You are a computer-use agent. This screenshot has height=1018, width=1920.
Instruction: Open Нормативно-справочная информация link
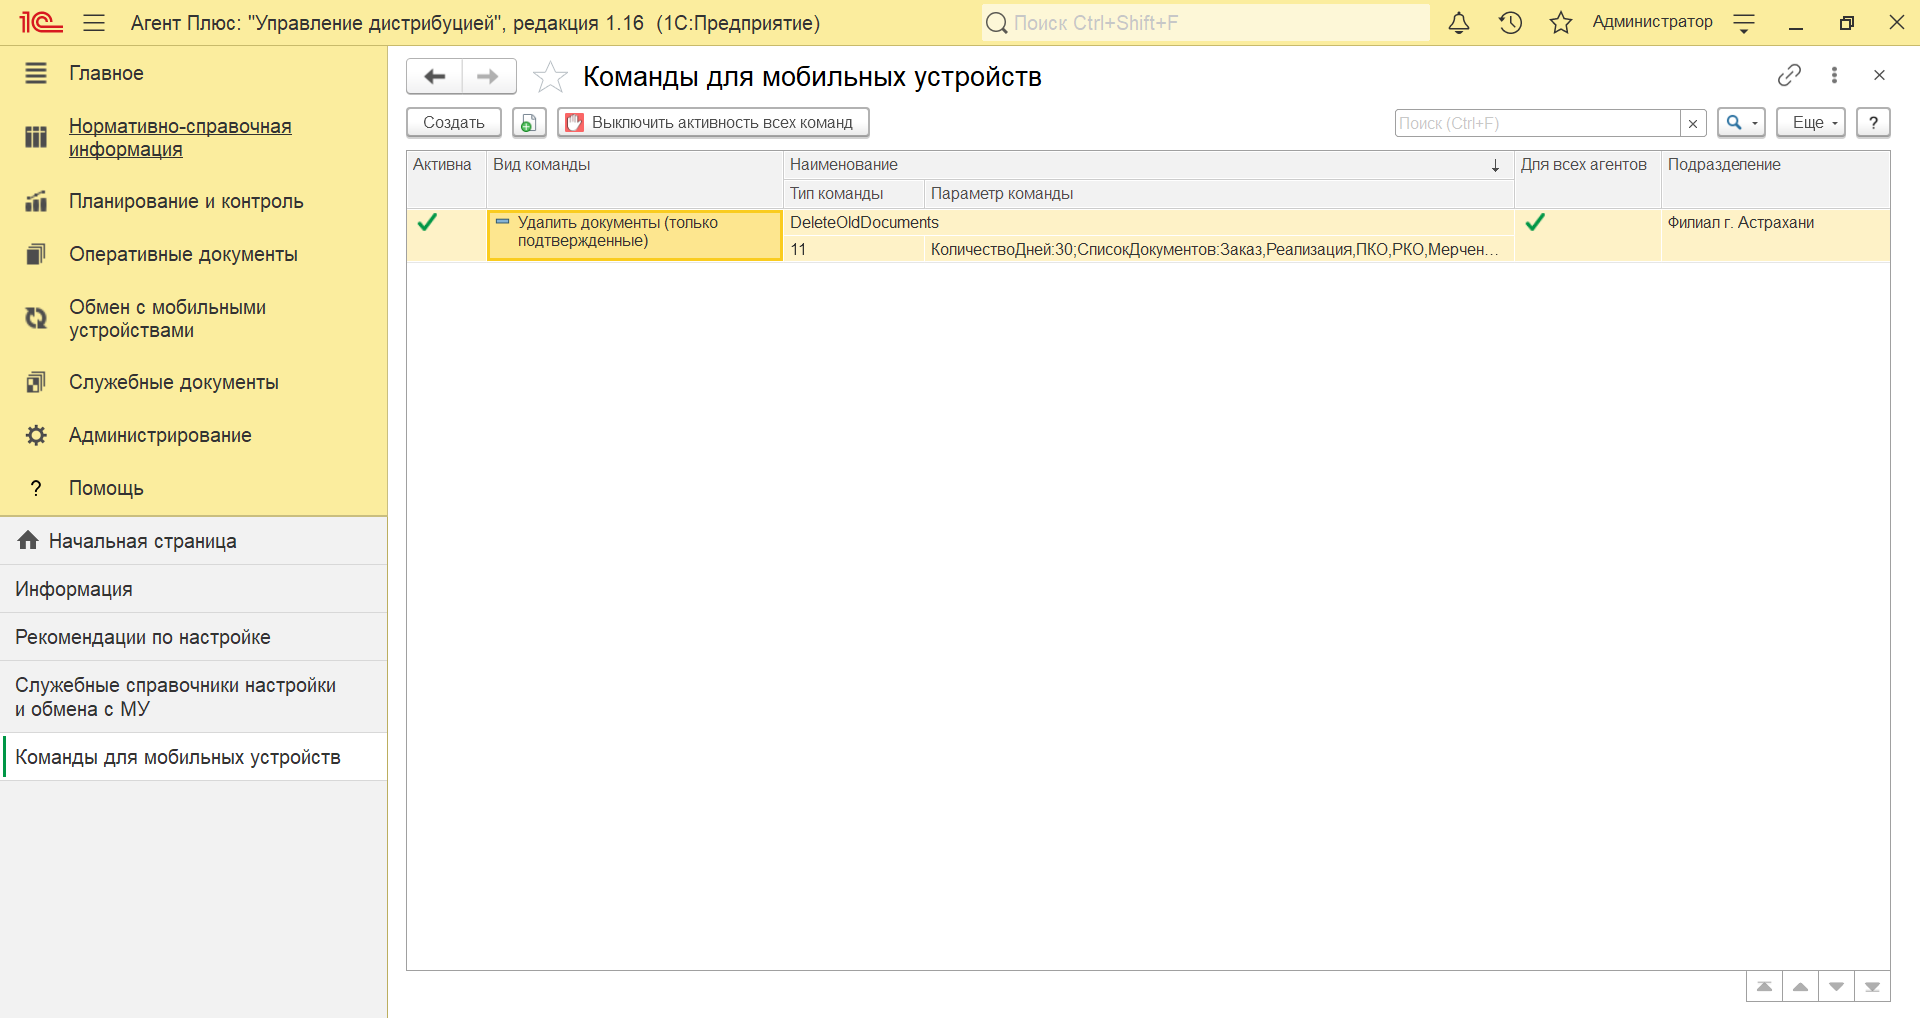tap(180, 138)
